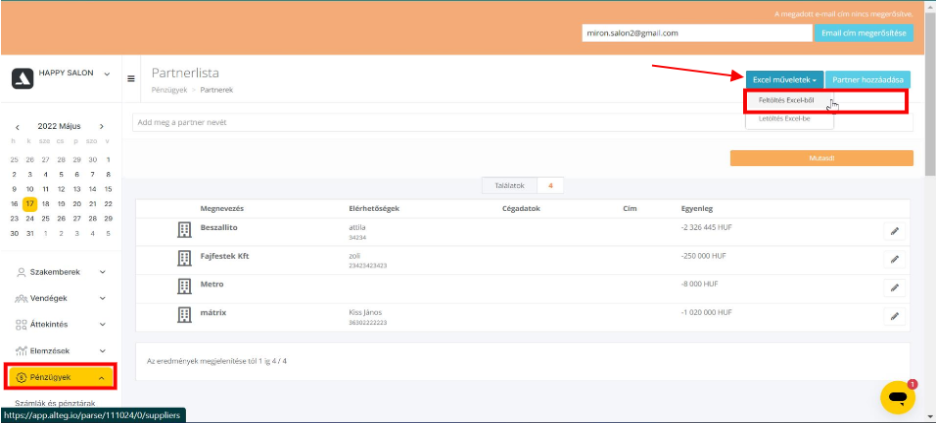The width and height of the screenshot is (936, 423).
Task: Click the edit pencil for Fajfestek Kft
Action: [894, 259]
